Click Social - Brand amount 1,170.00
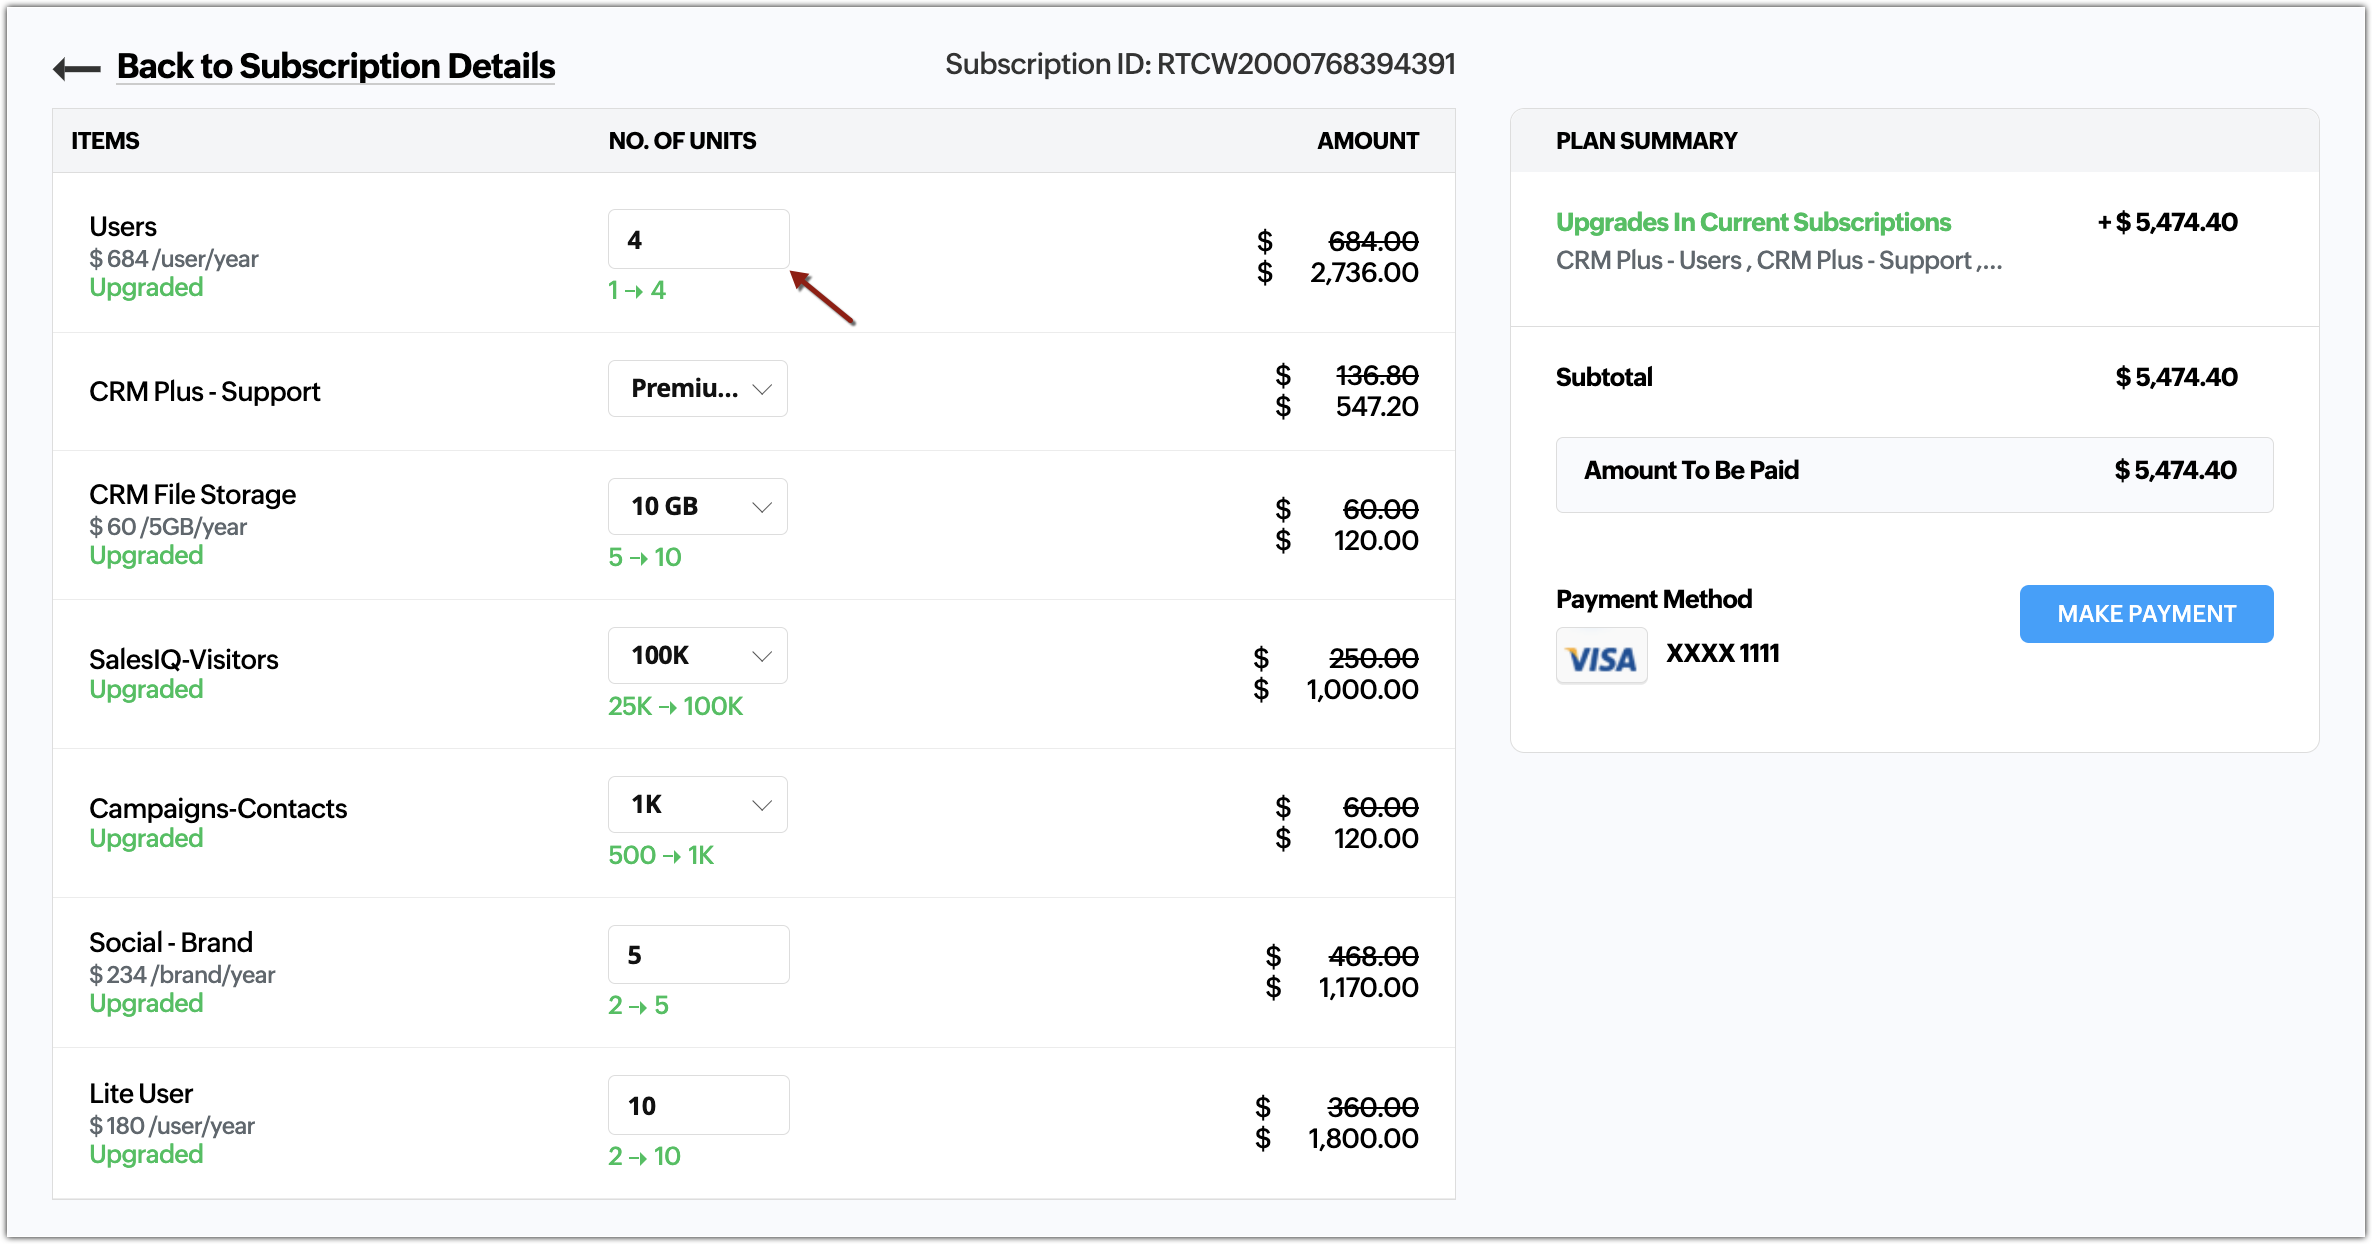This screenshot has height=1244, width=2372. 1368,987
